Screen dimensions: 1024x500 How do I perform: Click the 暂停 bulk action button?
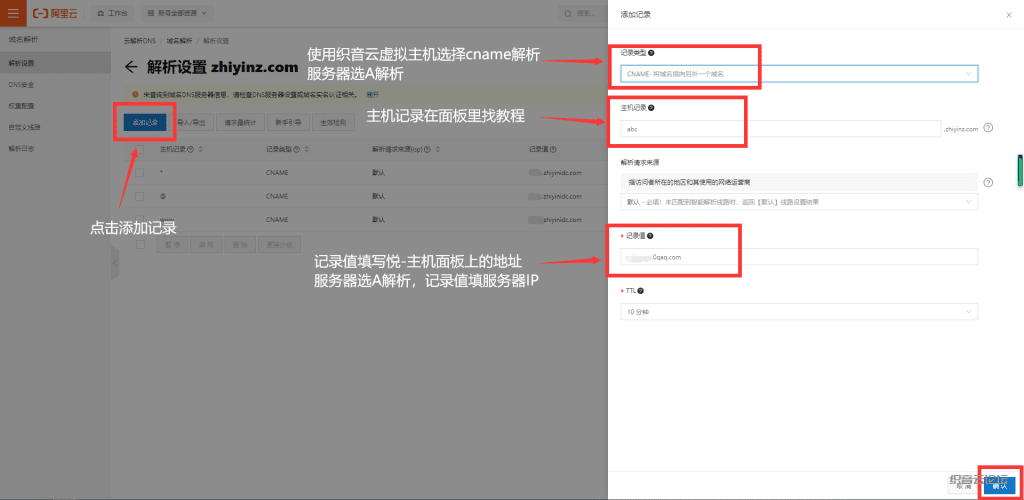[x=172, y=244]
